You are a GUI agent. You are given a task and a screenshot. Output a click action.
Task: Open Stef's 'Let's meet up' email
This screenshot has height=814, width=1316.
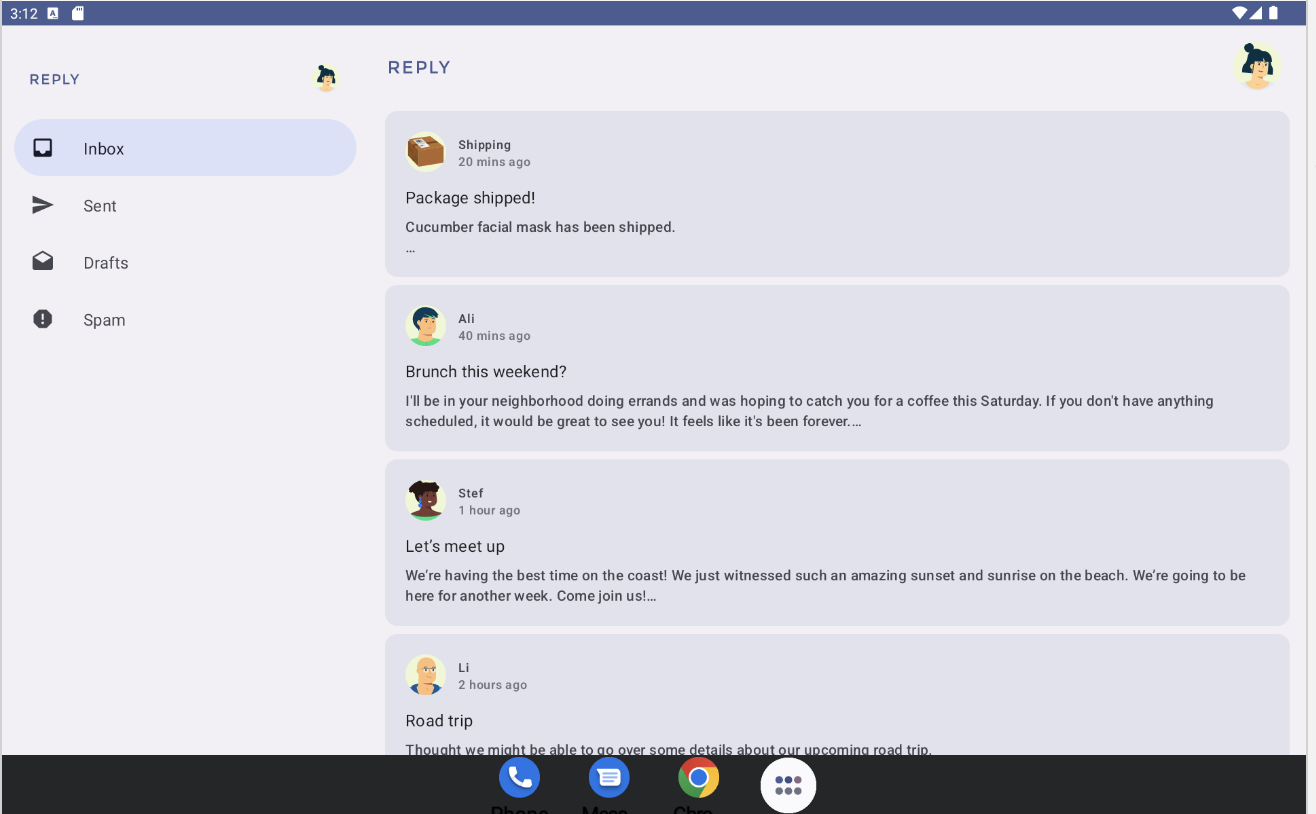point(837,545)
